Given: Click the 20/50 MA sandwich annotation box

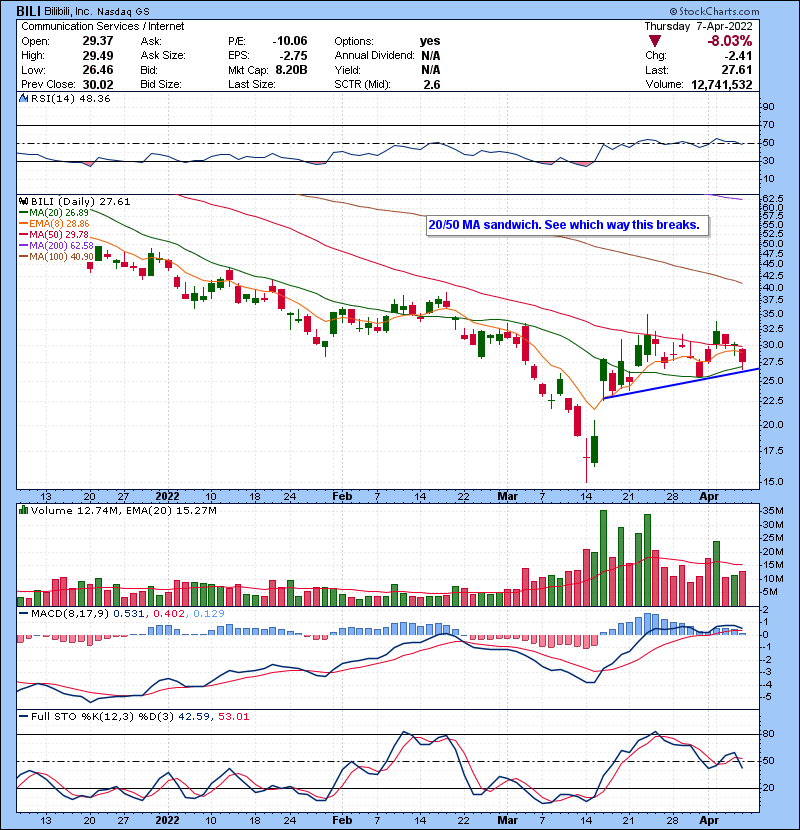Looking at the screenshot, I should click(567, 225).
